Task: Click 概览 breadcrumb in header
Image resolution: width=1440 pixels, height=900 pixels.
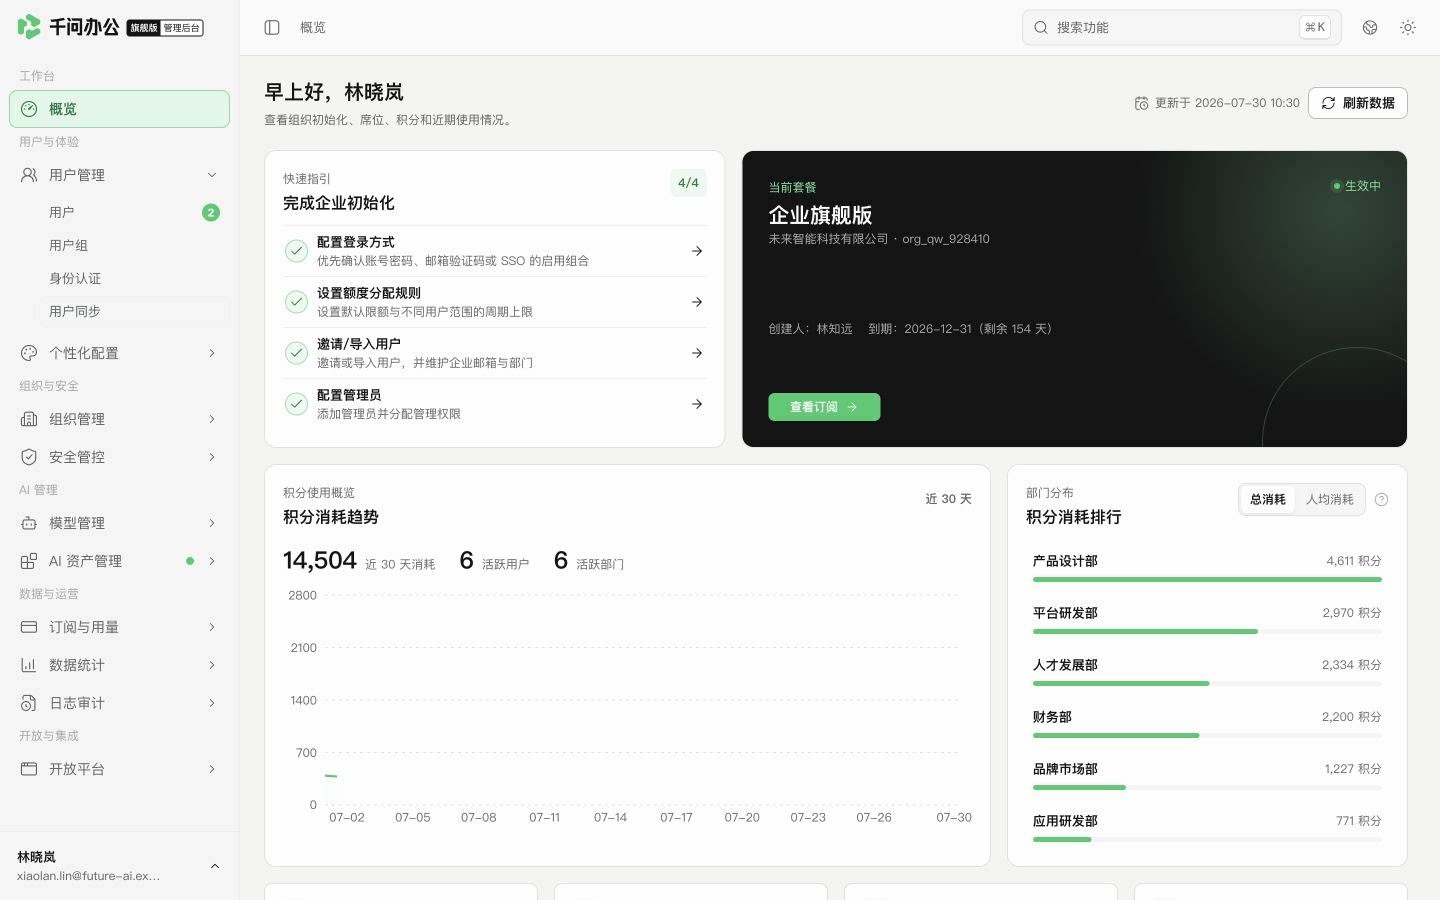Action: pos(313,27)
